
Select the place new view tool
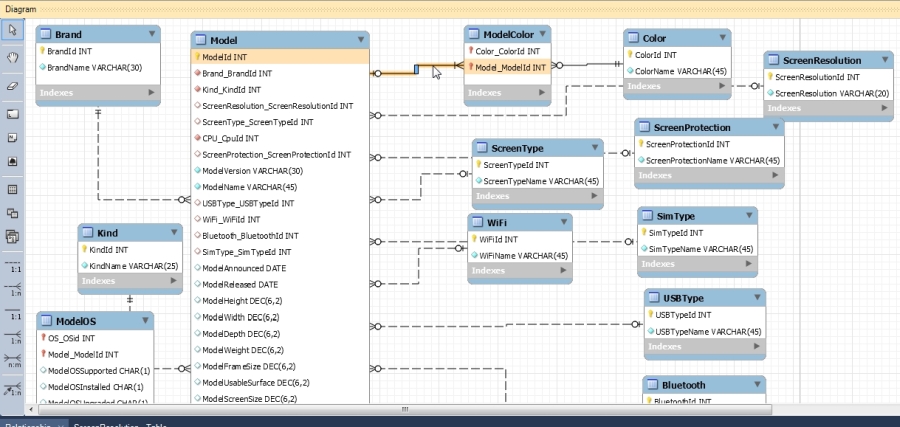pos(13,213)
